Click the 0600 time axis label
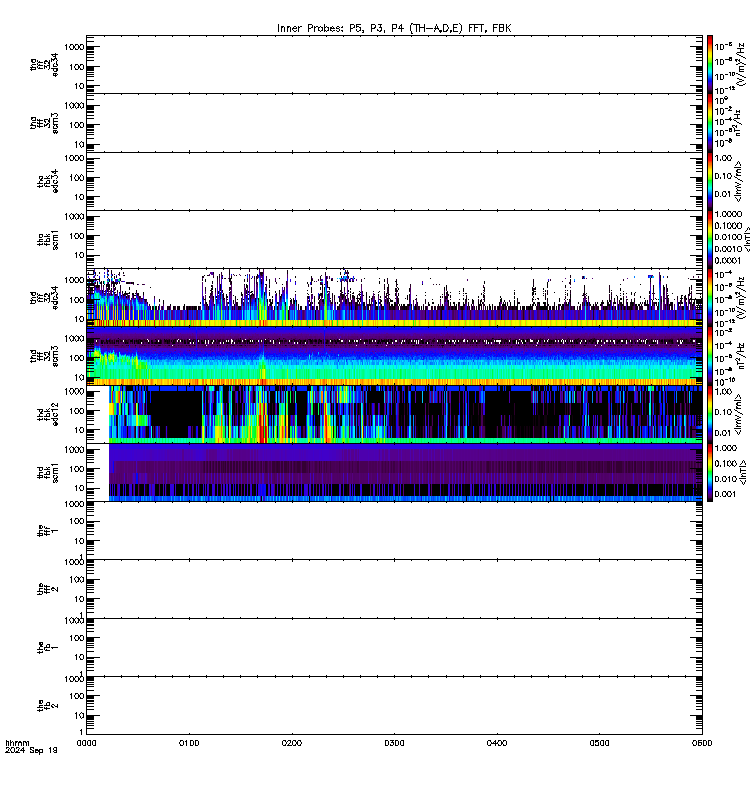 (702, 743)
